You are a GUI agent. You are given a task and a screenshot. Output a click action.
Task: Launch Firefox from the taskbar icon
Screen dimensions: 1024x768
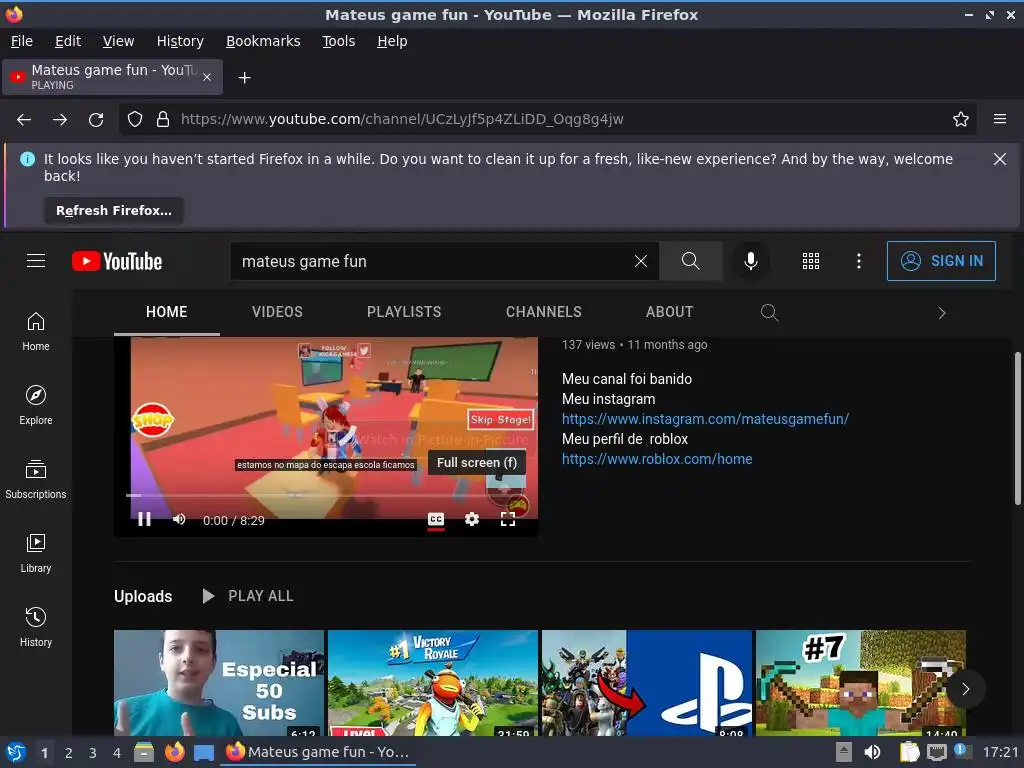coord(174,752)
